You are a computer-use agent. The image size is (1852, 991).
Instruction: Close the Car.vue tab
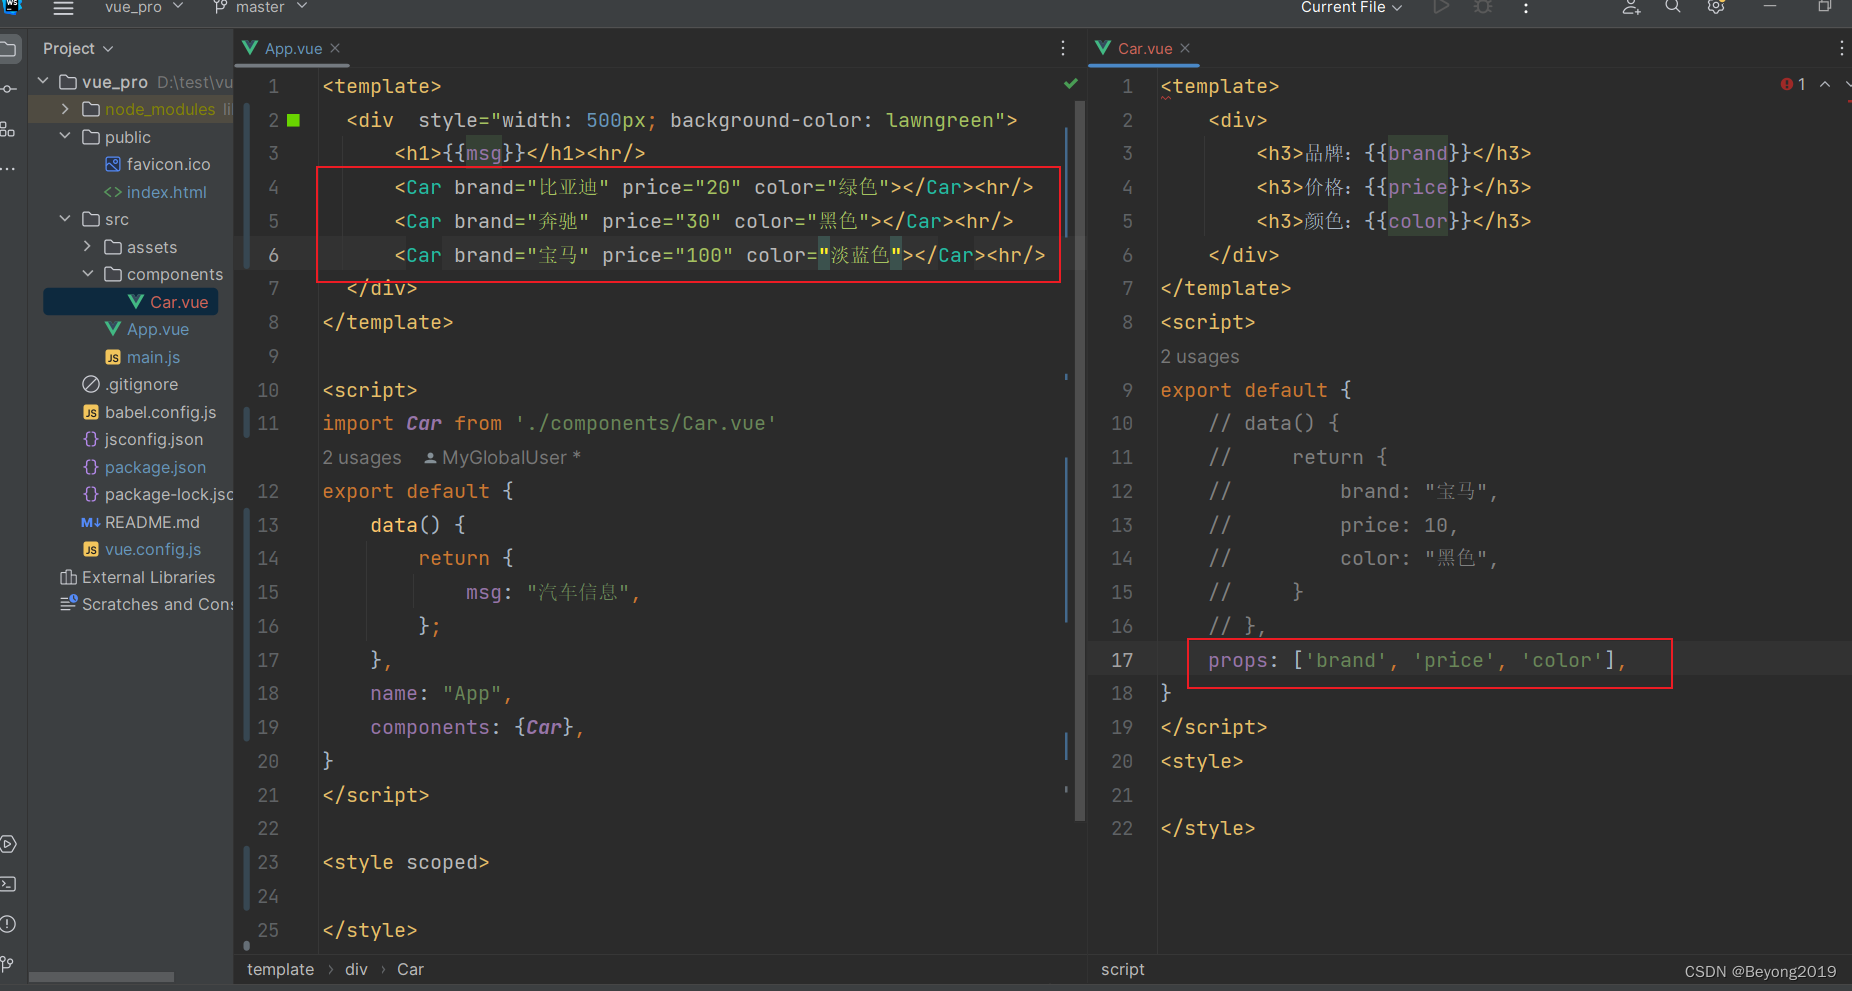pyautogui.click(x=1185, y=48)
